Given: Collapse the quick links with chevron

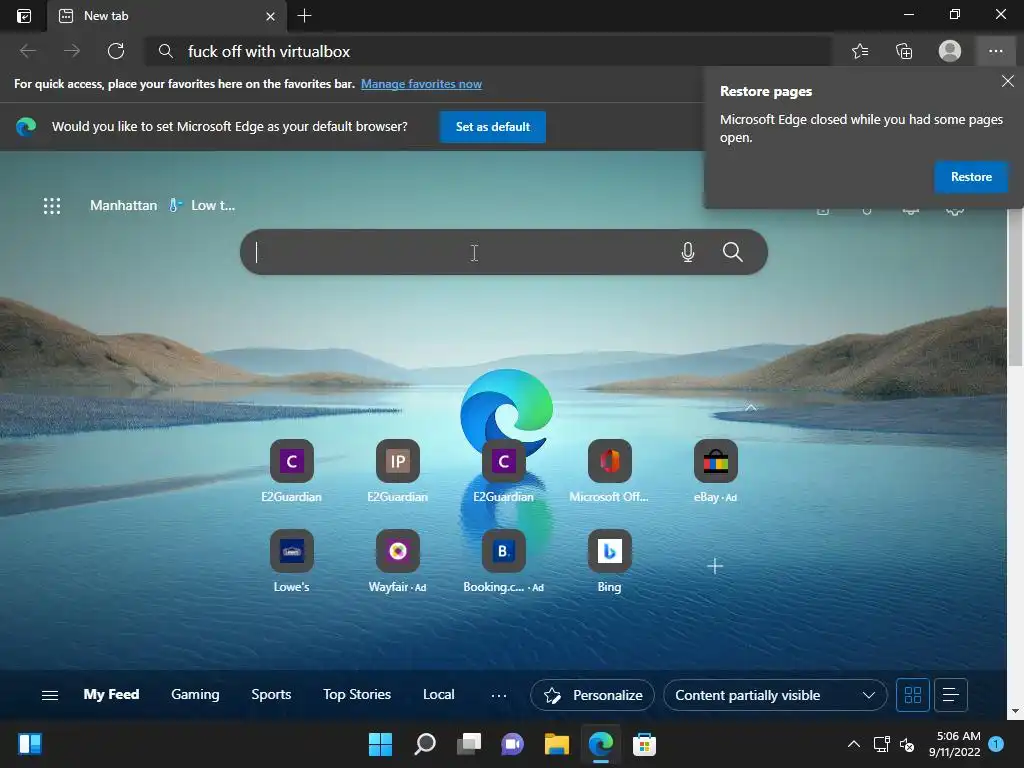Looking at the screenshot, I should [x=751, y=408].
